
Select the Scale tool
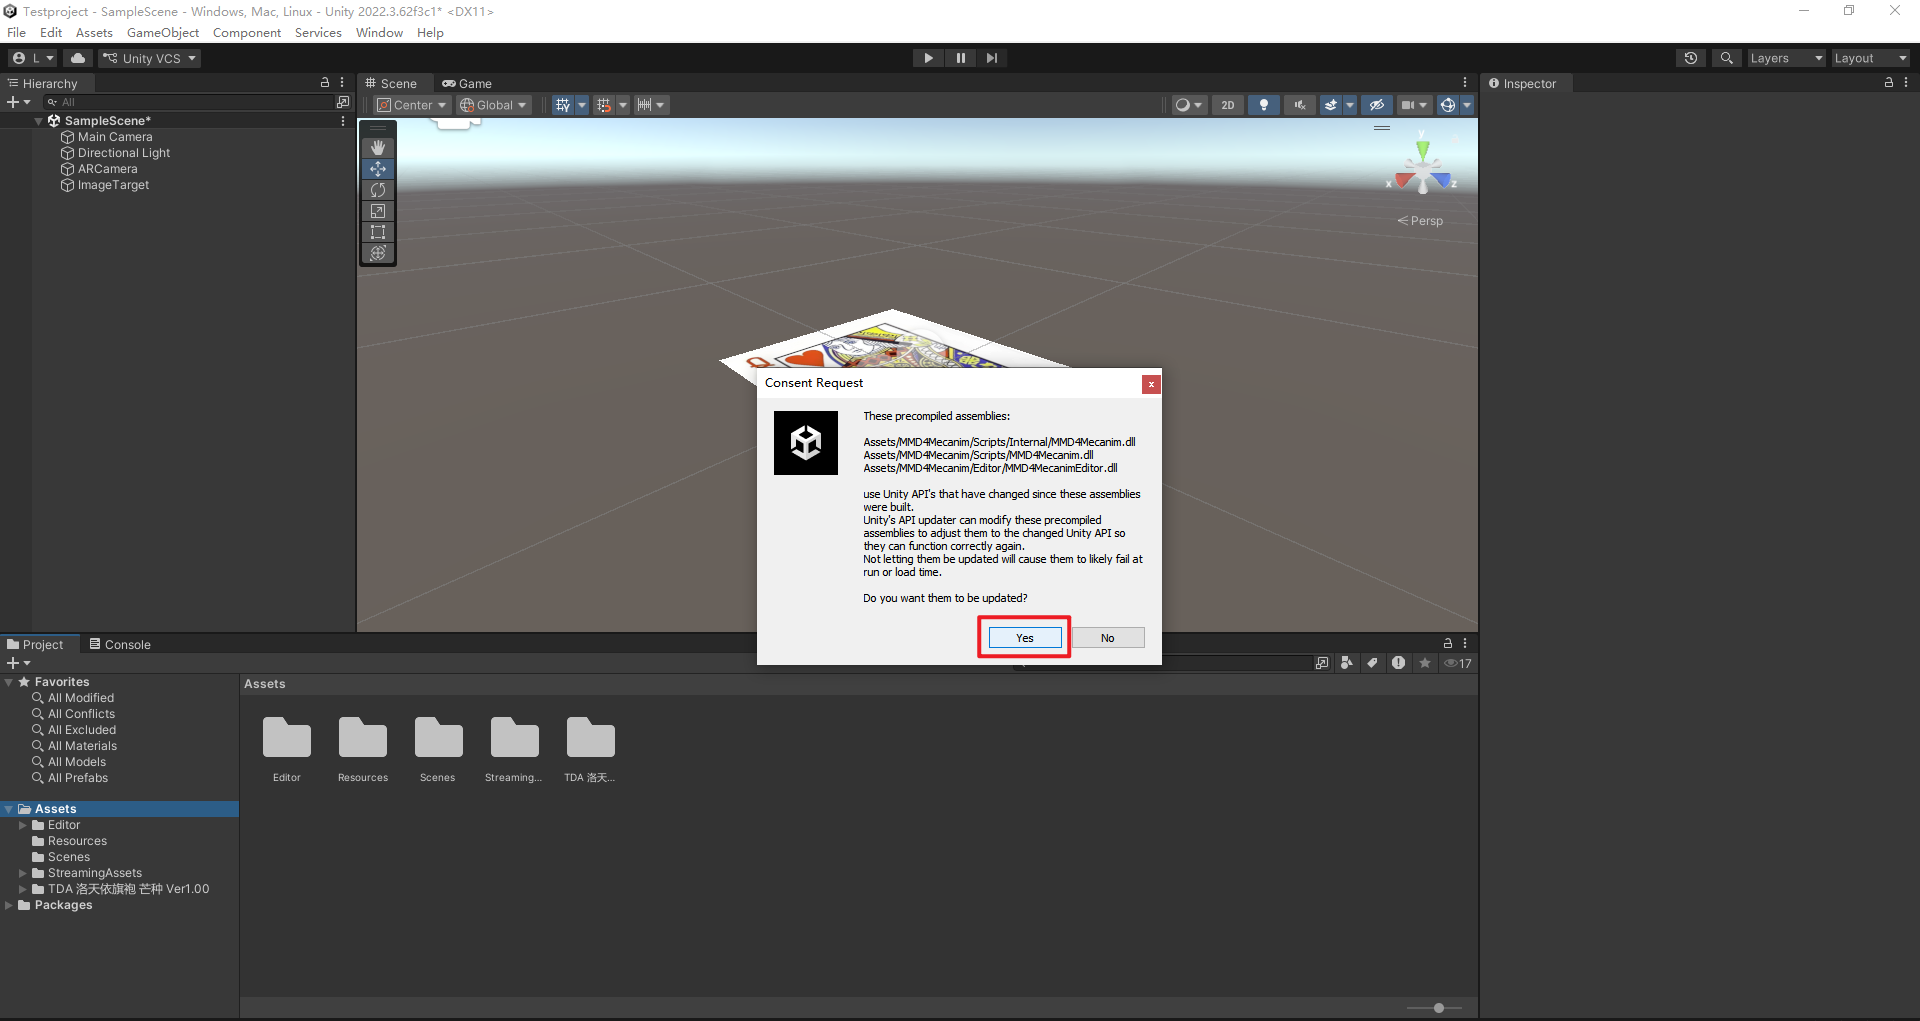378,211
